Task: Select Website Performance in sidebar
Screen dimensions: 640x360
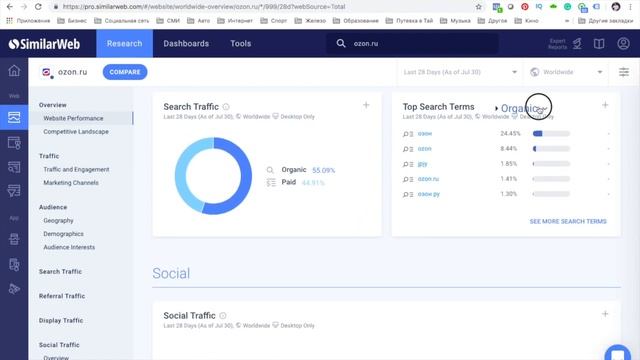Action: click(73, 118)
